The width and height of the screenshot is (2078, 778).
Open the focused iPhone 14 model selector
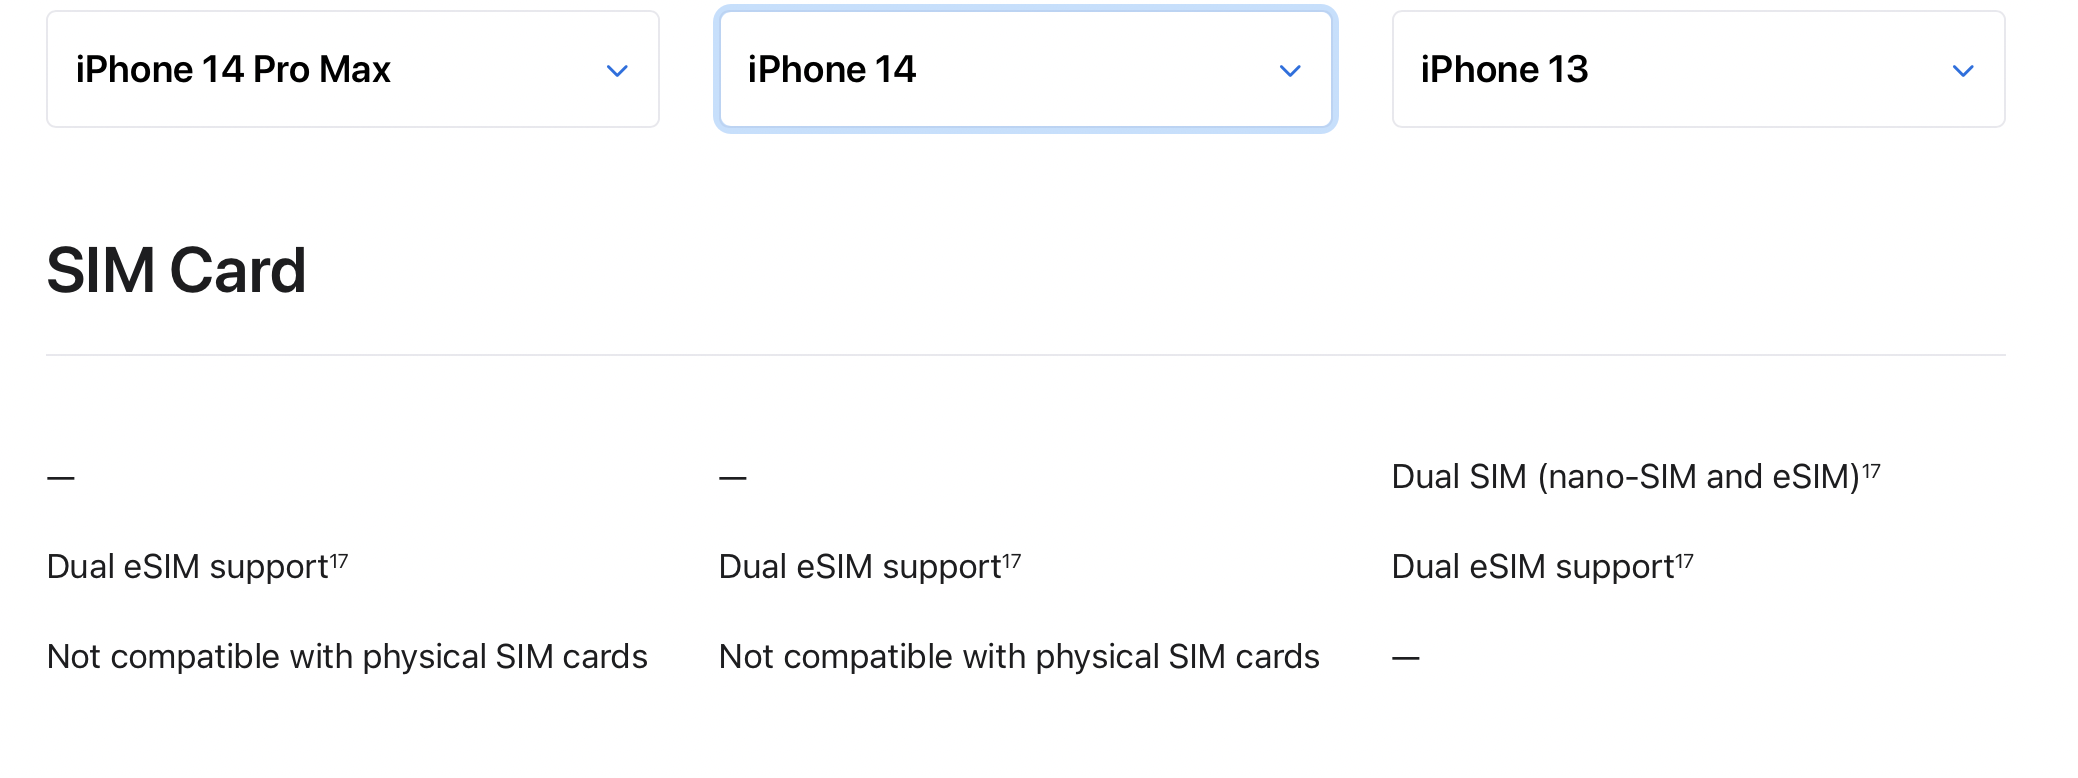coord(1026,69)
